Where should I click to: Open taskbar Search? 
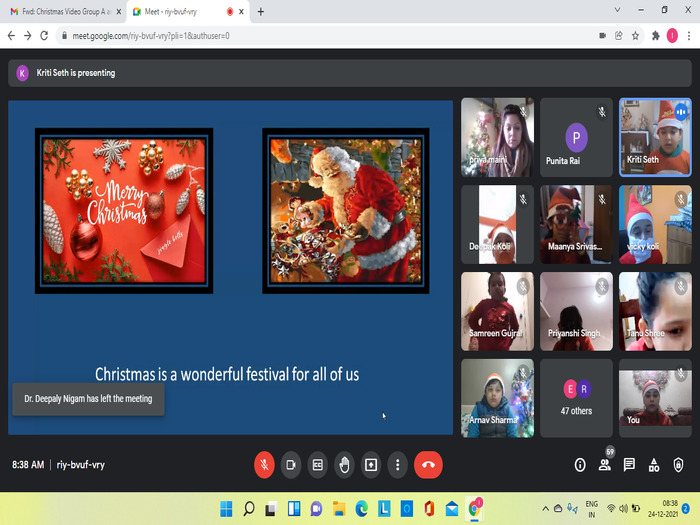point(249,508)
